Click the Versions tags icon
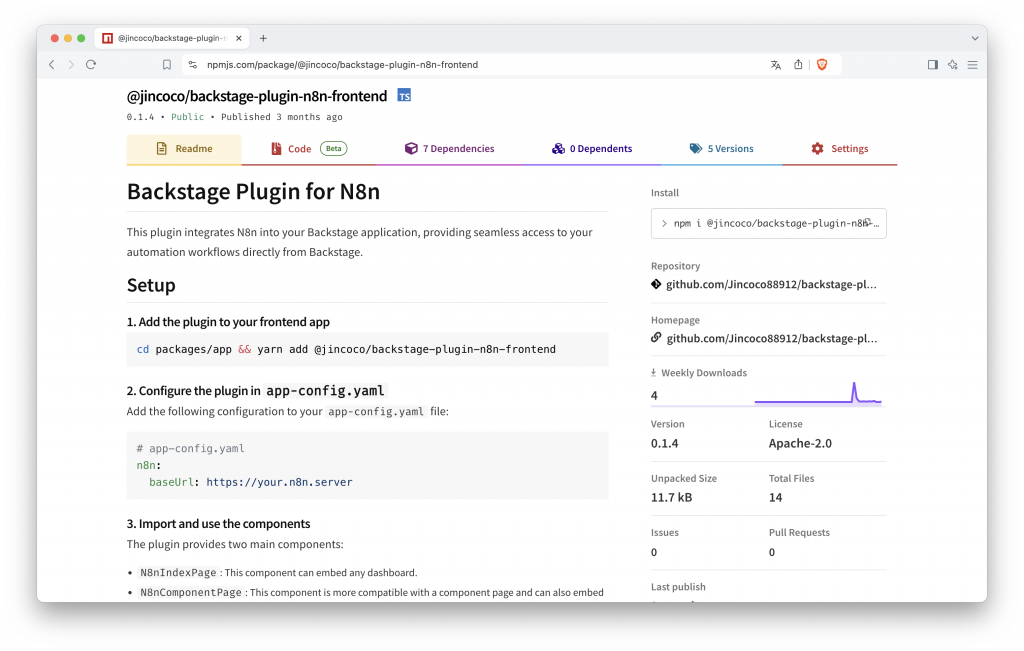Image resolution: width=1024 pixels, height=651 pixels. click(696, 148)
